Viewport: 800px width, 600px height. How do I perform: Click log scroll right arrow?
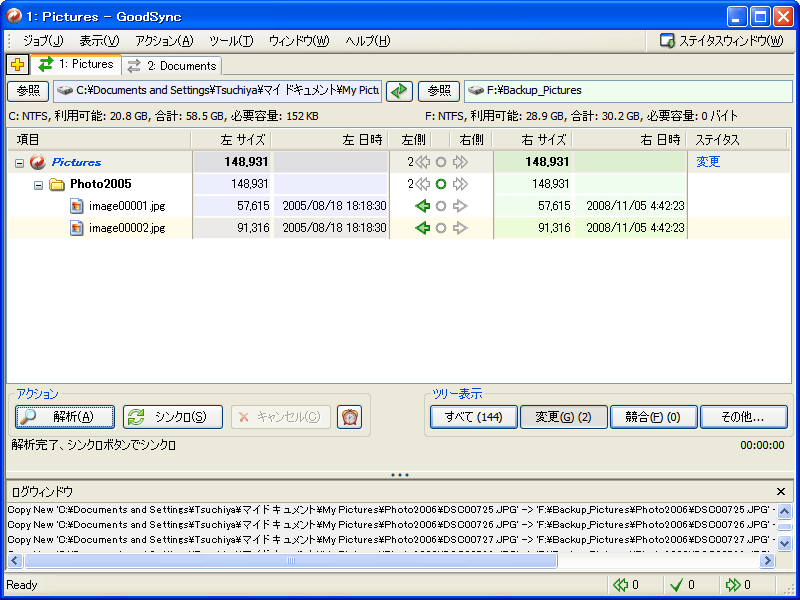tap(767, 561)
